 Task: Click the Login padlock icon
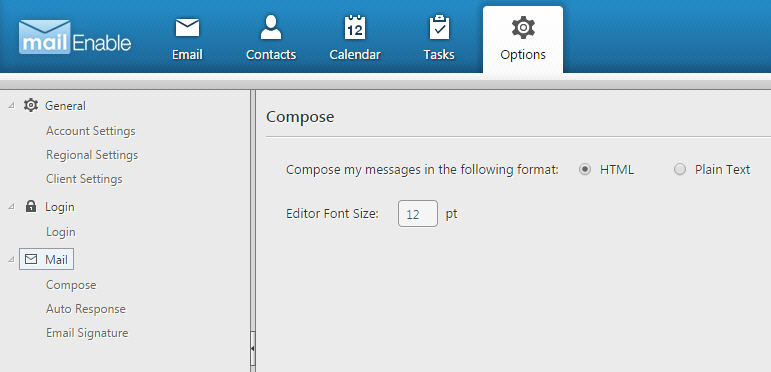click(30, 206)
